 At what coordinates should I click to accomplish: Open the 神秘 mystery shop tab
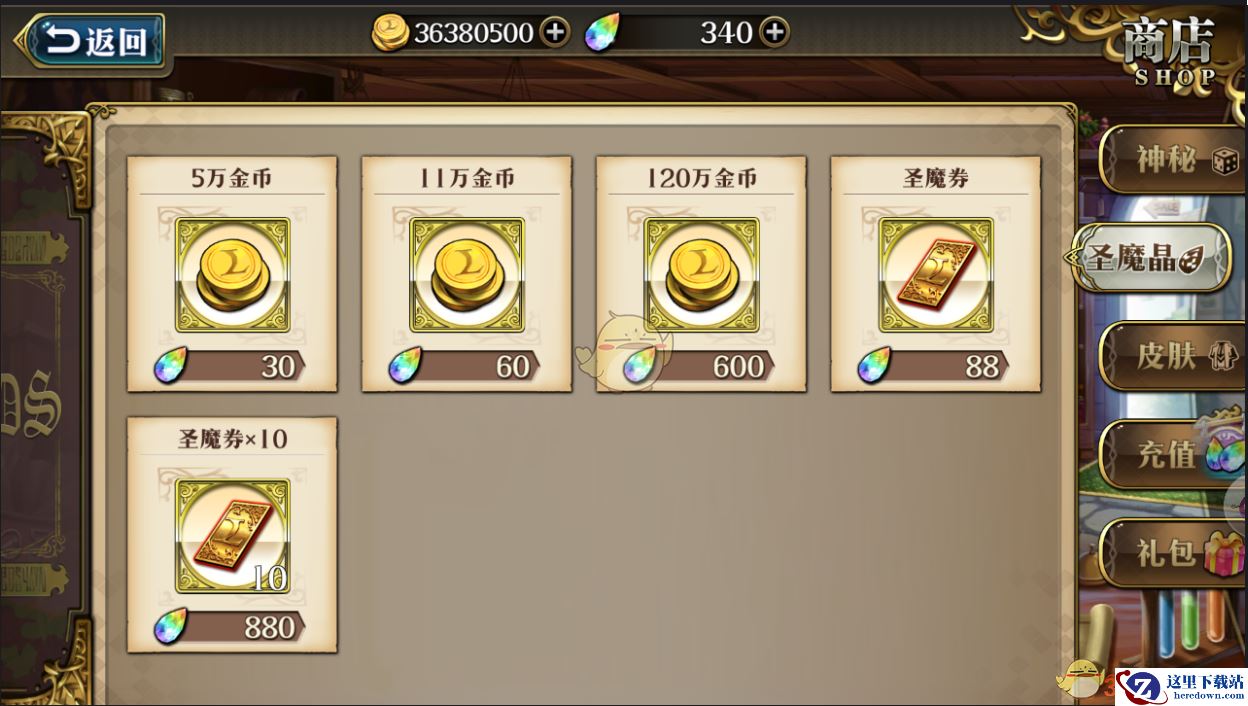[1171, 159]
